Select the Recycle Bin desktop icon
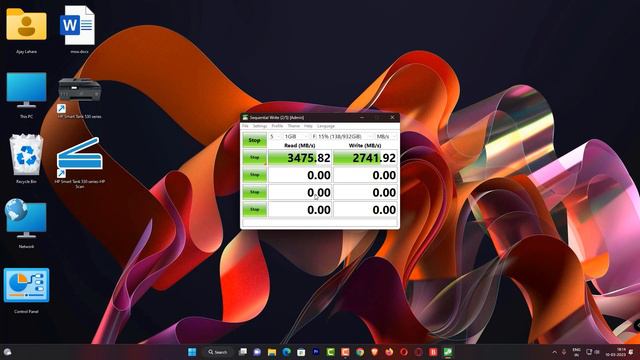The width and height of the screenshot is (640, 360). [x=26, y=159]
